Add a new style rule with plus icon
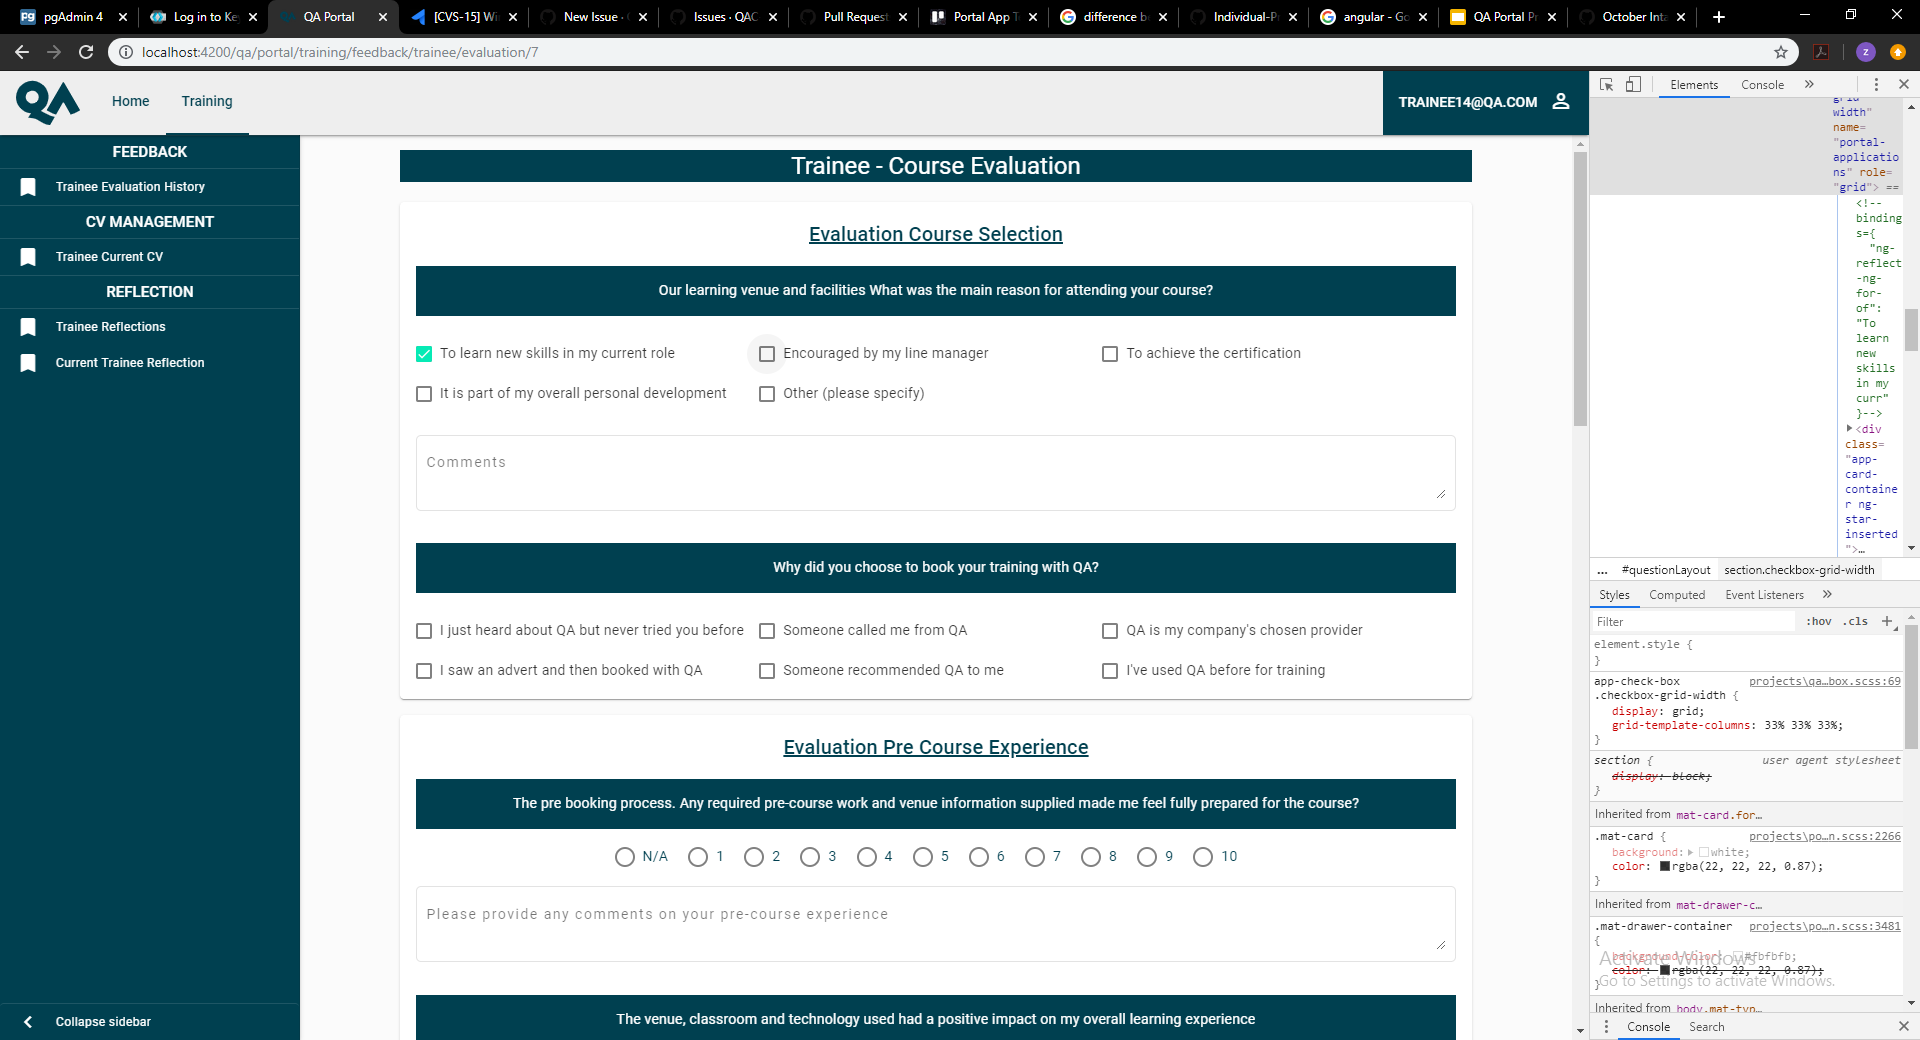The width and height of the screenshot is (1920, 1040). click(x=1887, y=621)
